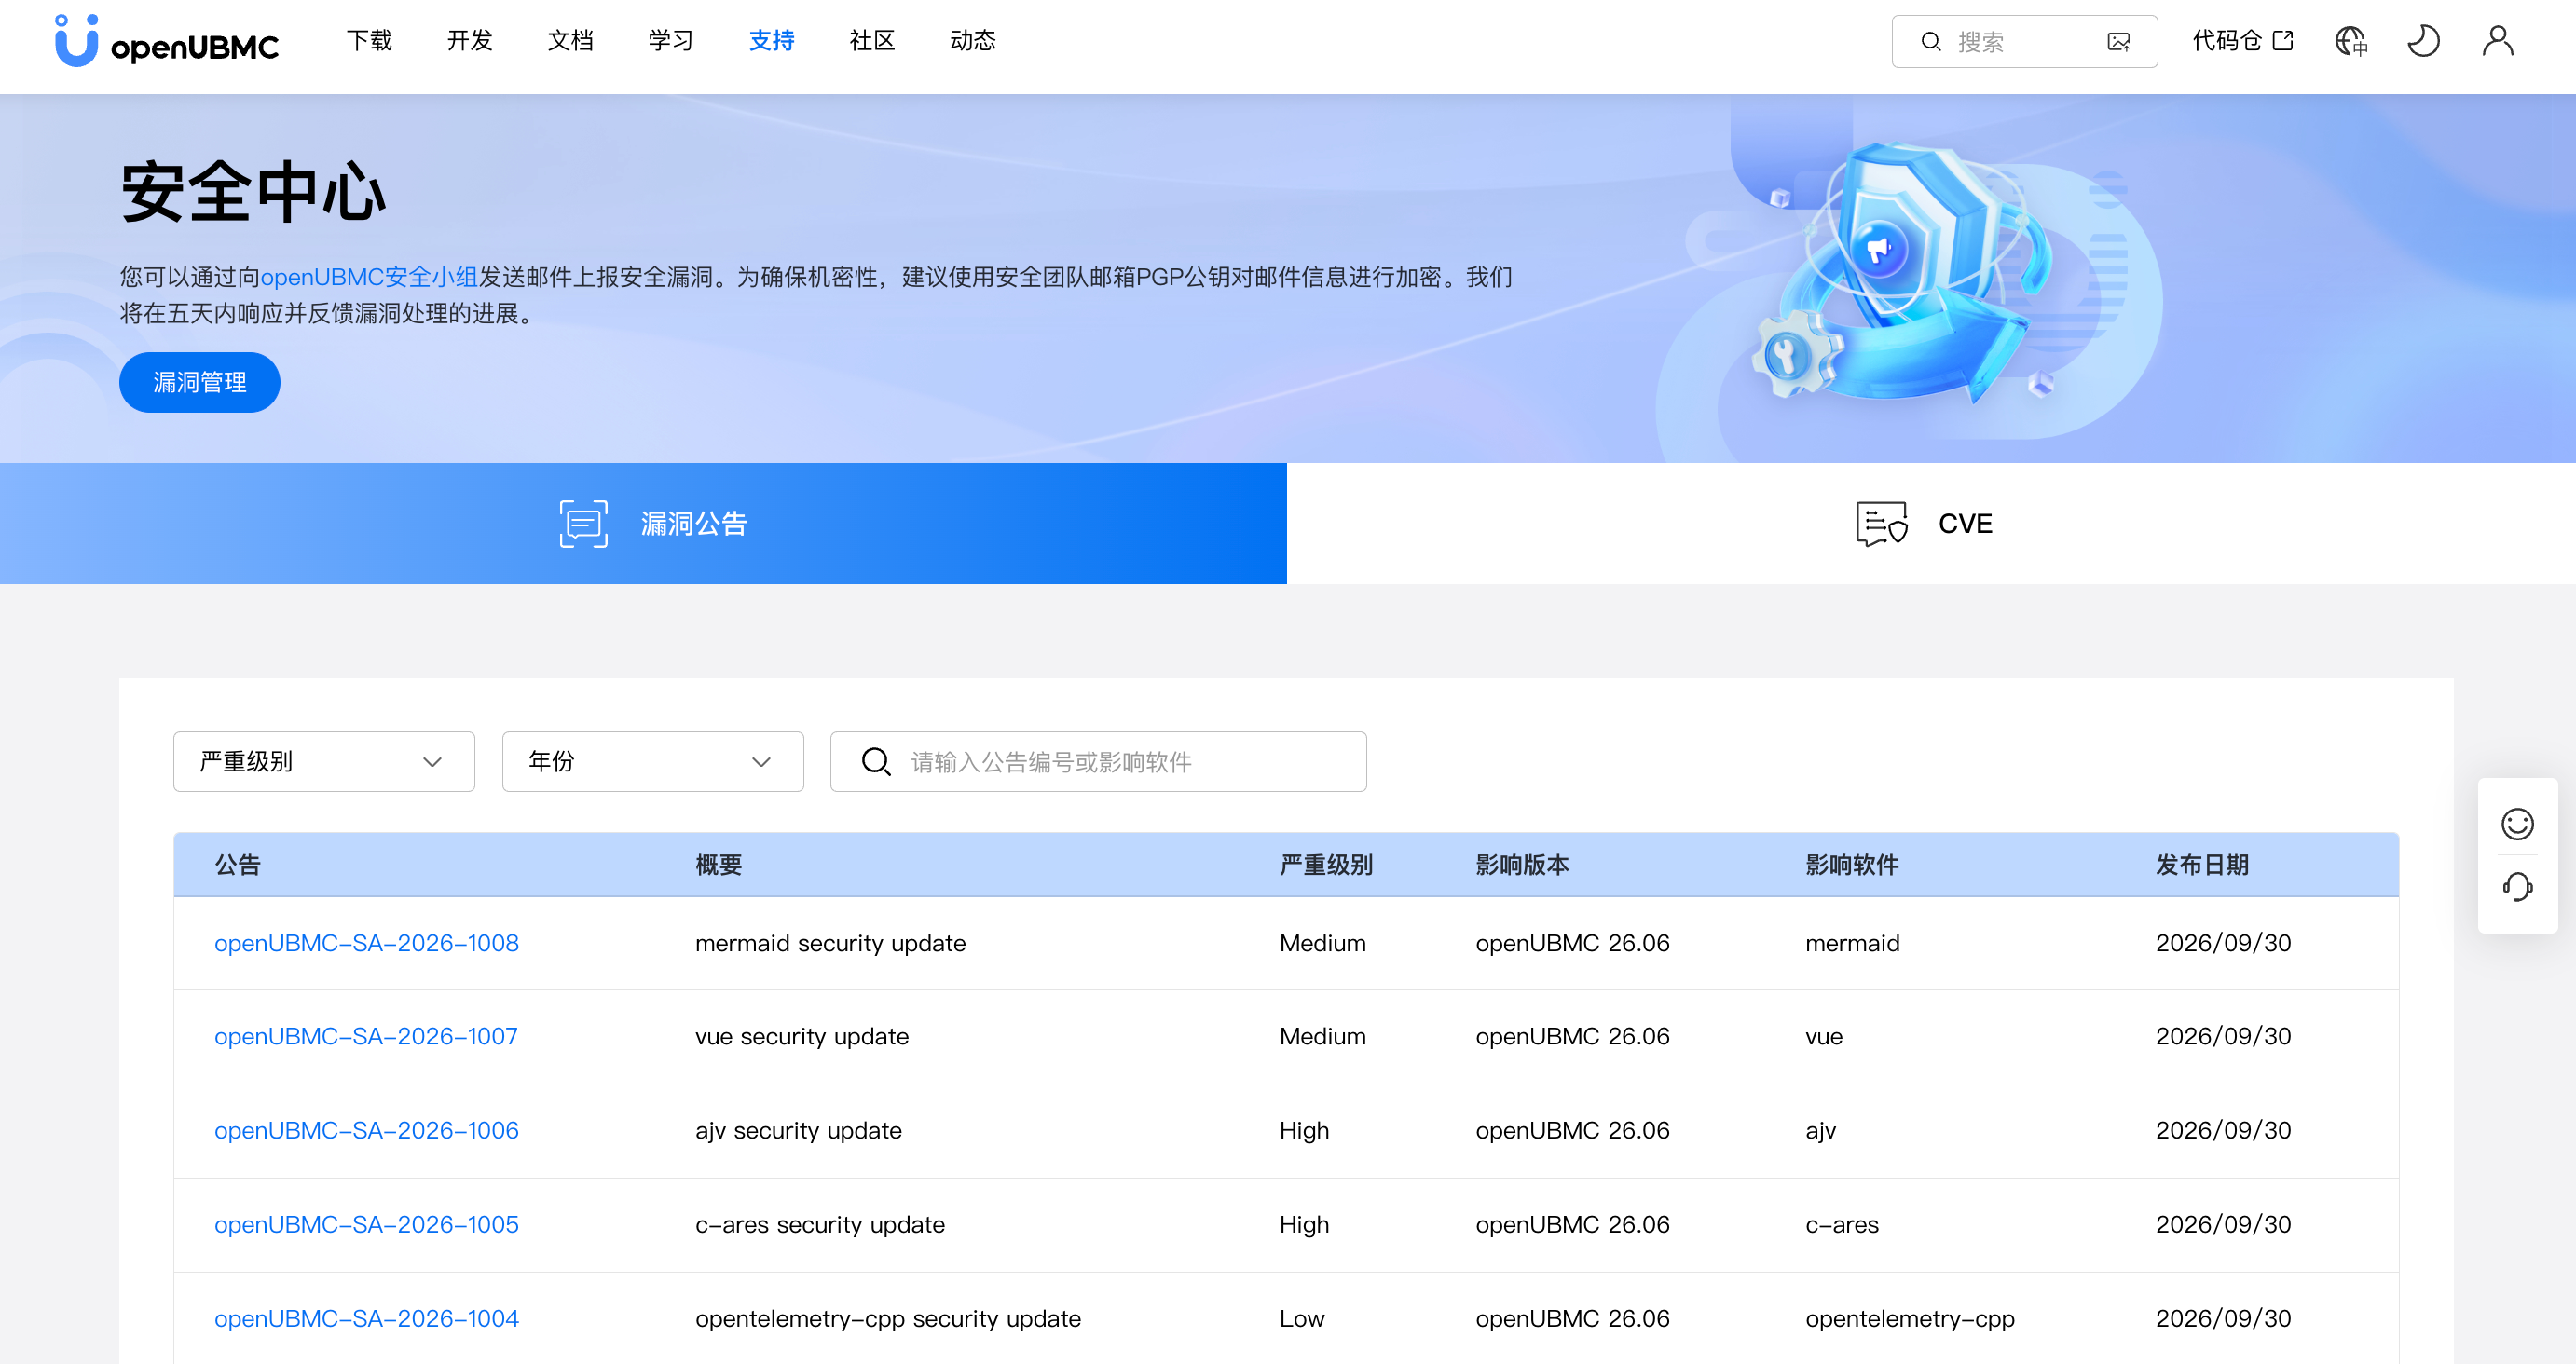Open the 年份 dropdown
The image size is (2576, 1364).
coord(653,762)
